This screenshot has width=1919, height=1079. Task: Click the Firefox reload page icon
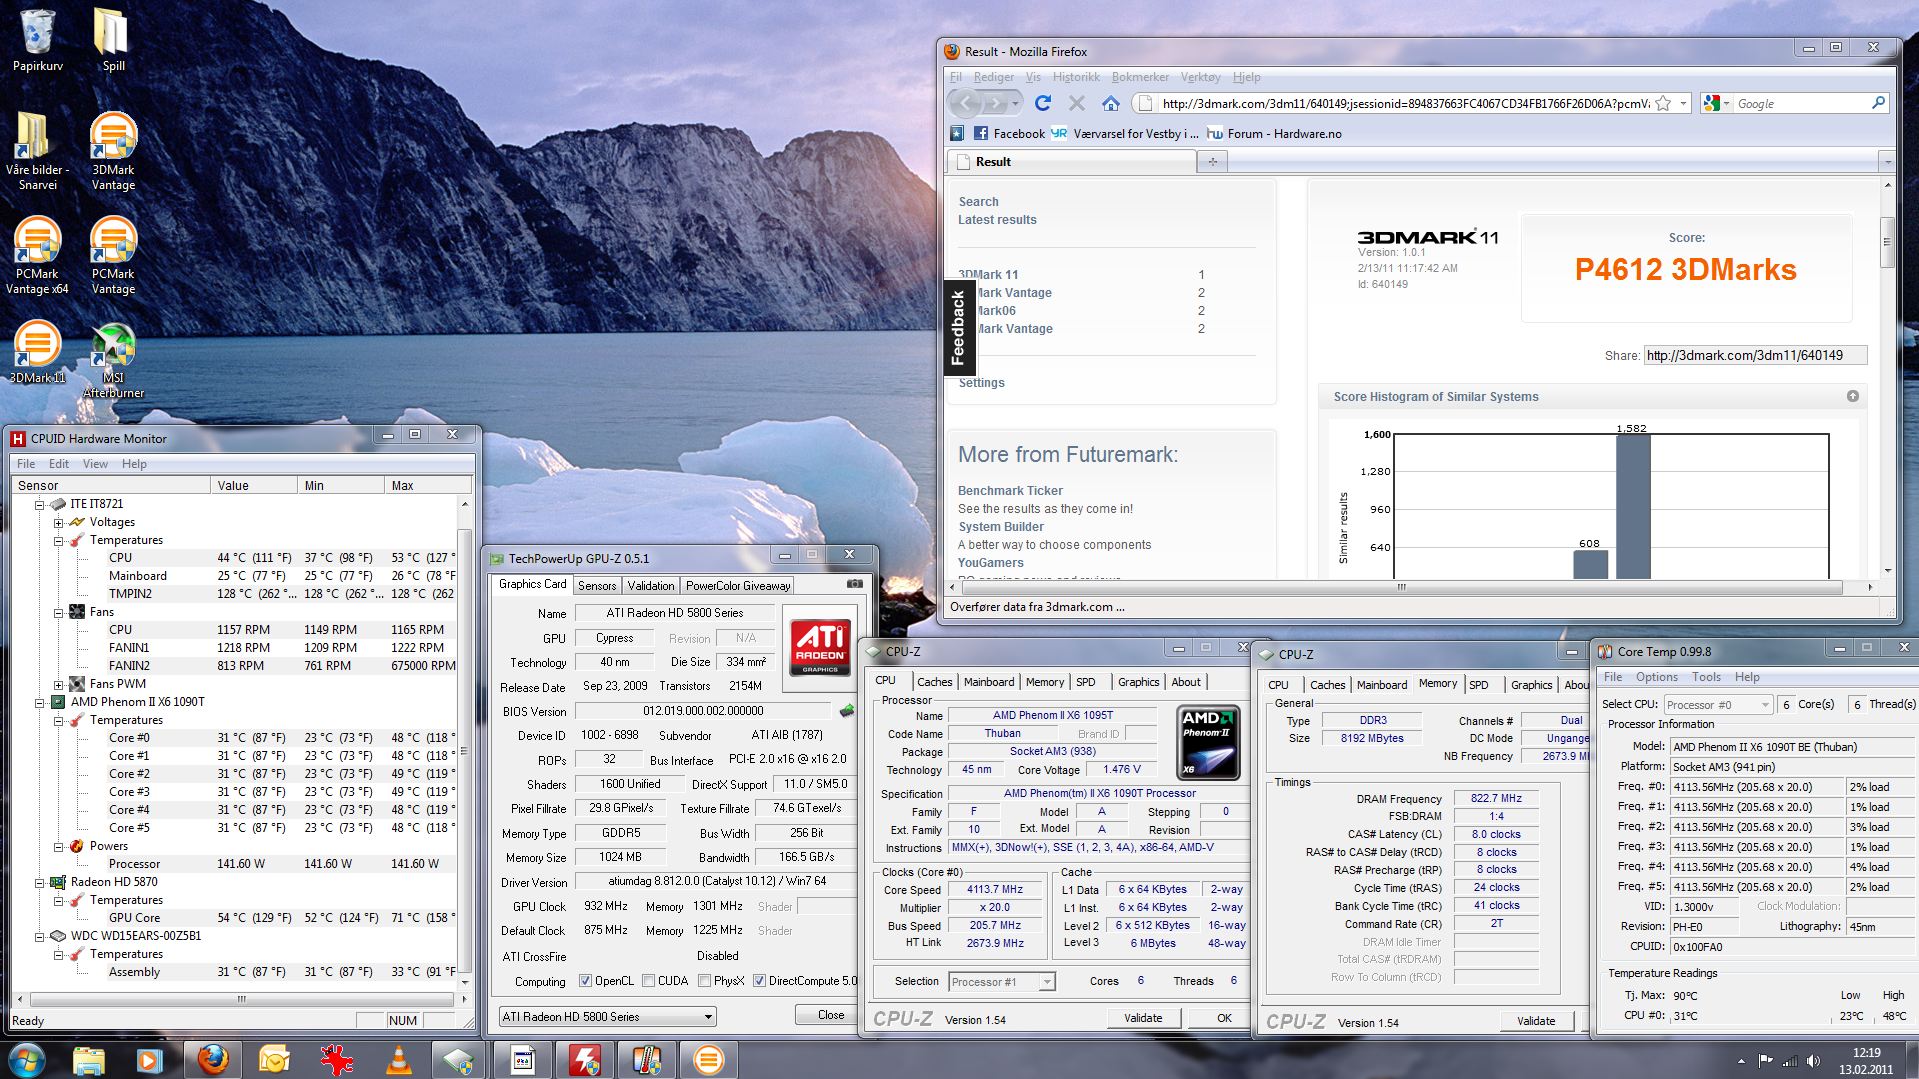(x=1042, y=103)
